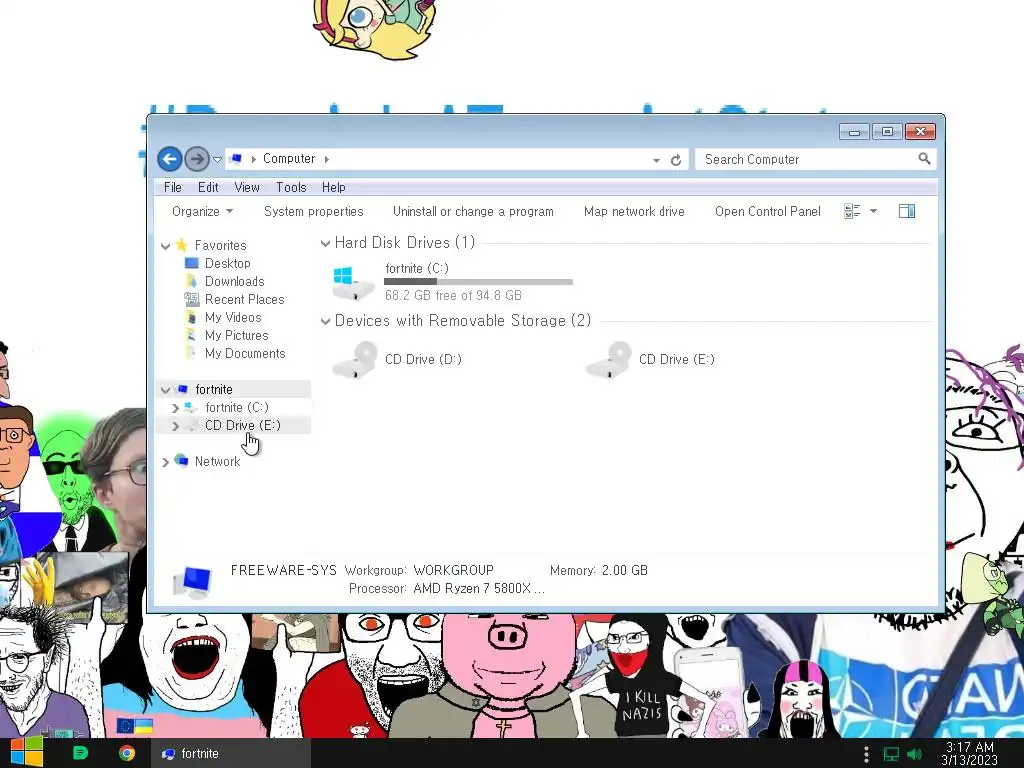Open Downloads in Favorites
The height and width of the screenshot is (768, 1024).
click(x=234, y=281)
